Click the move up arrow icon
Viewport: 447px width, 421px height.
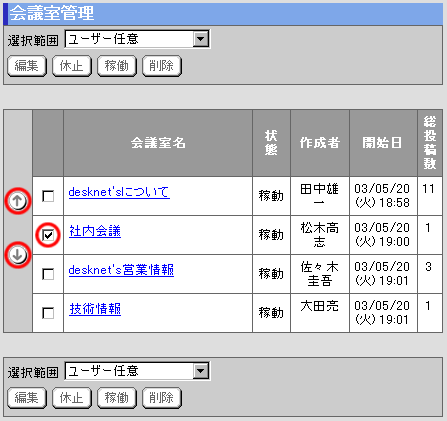point(17,201)
